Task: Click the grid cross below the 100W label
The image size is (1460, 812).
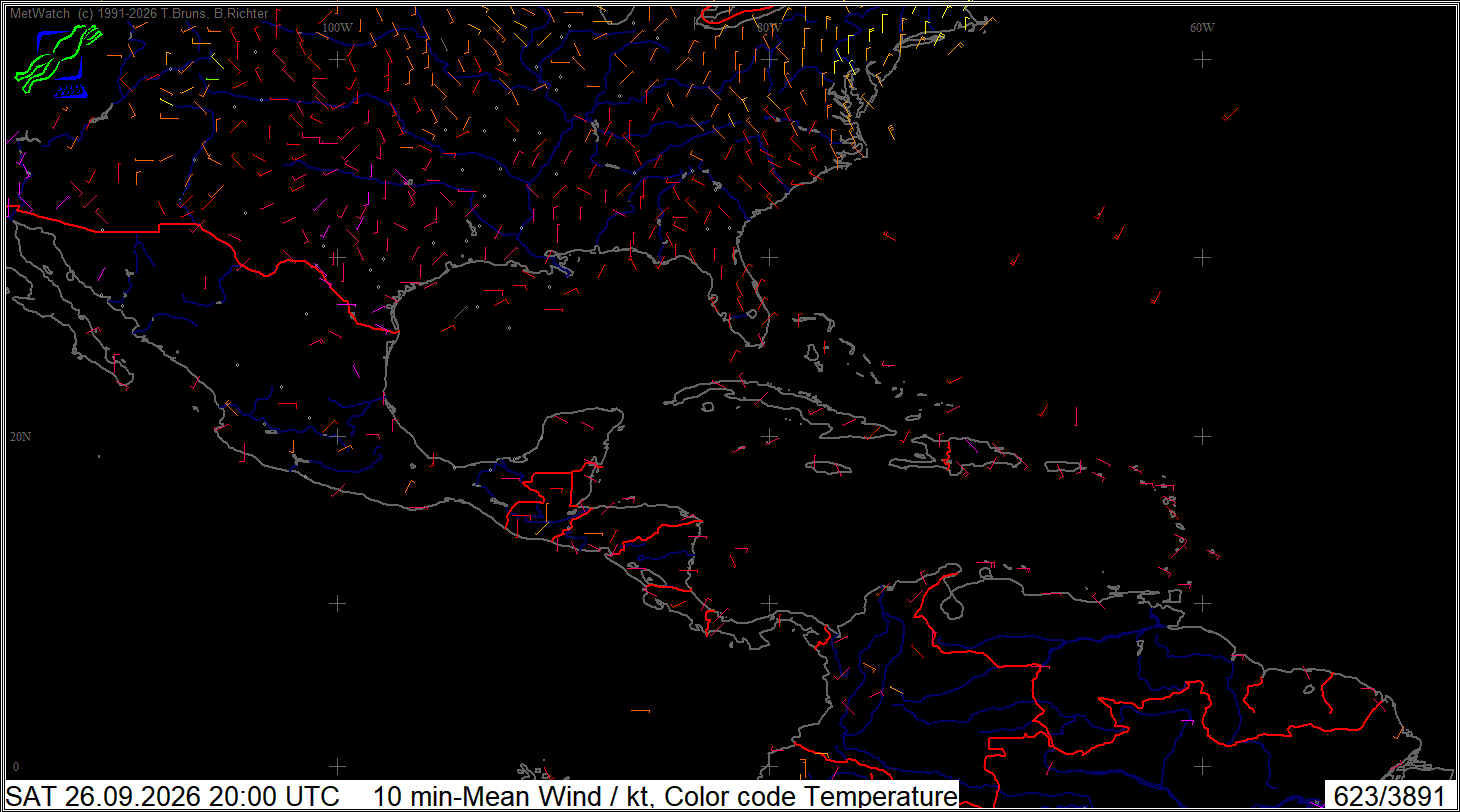Action: (337, 59)
